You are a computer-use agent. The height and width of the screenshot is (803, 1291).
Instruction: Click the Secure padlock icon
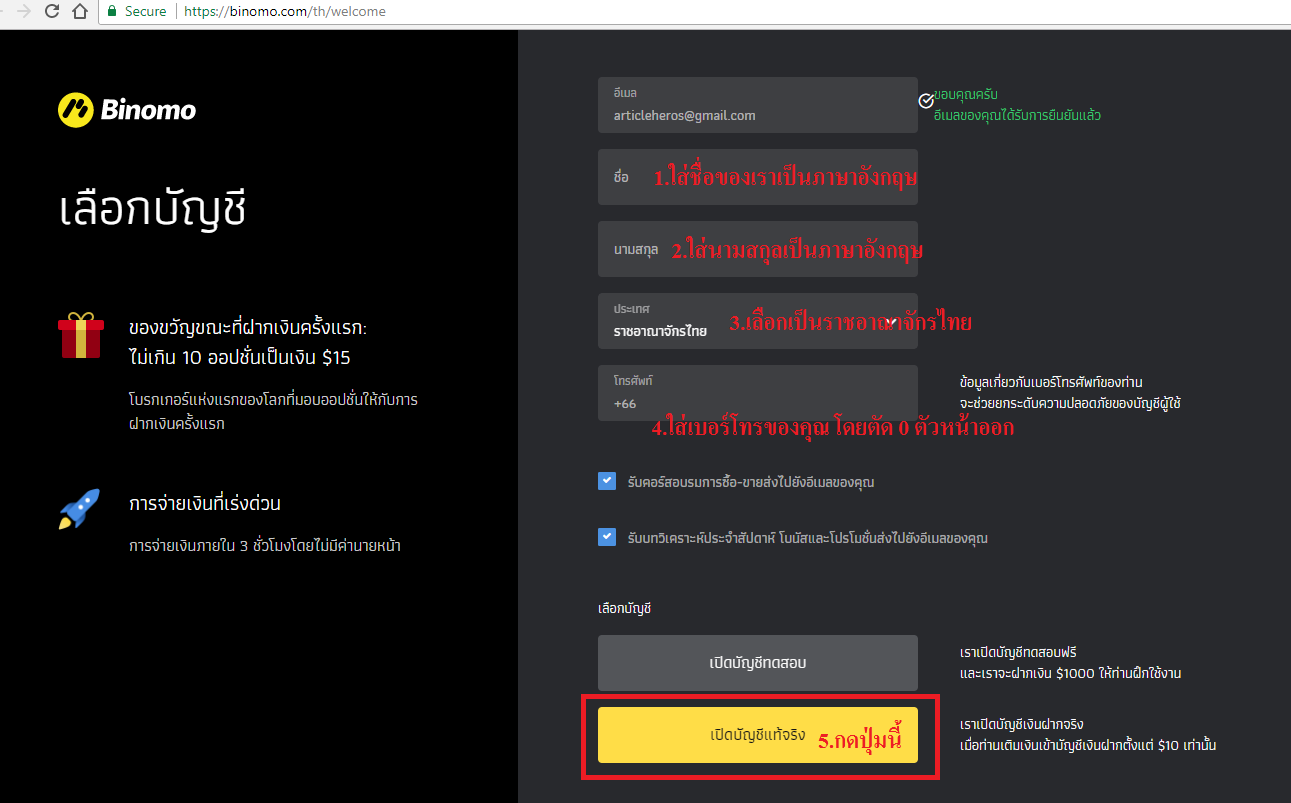pos(111,12)
